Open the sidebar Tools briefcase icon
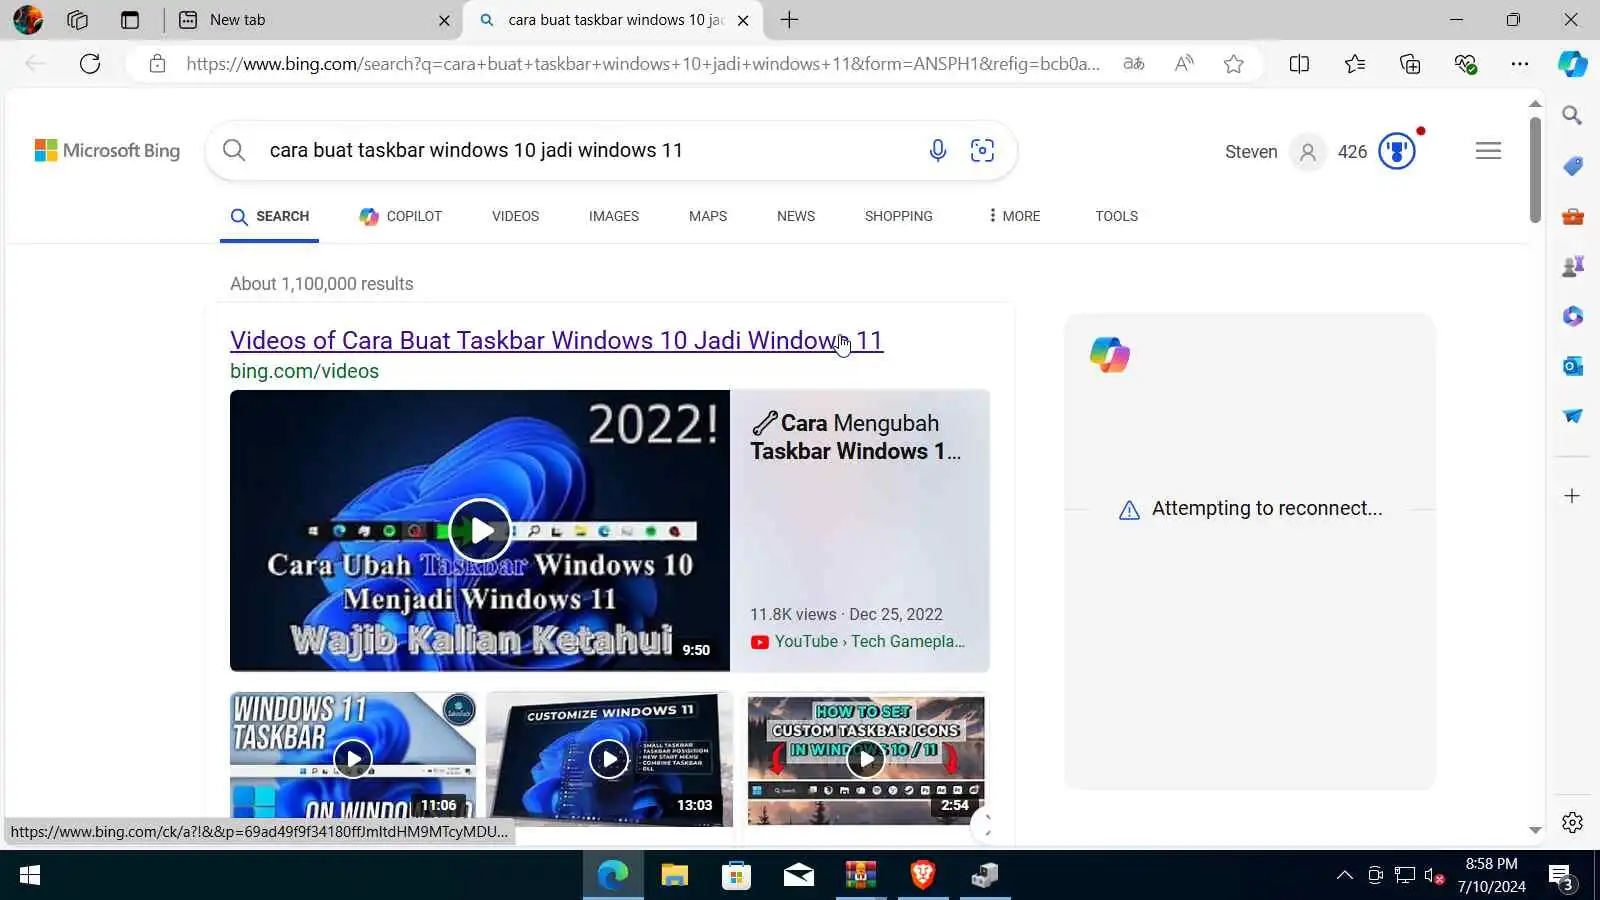The width and height of the screenshot is (1600, 900). coord(1572,216)
